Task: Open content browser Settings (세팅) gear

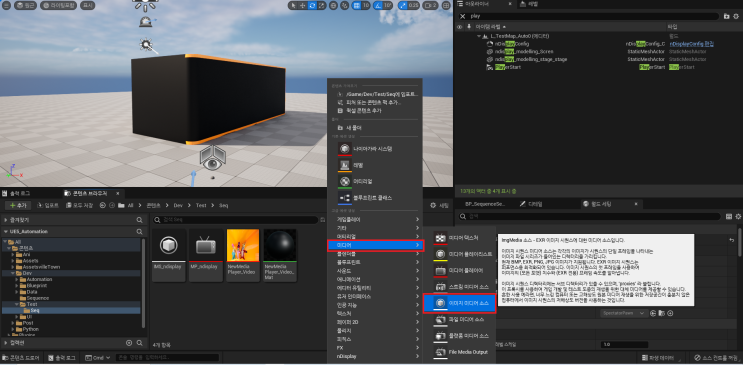Action: point(439,205)
